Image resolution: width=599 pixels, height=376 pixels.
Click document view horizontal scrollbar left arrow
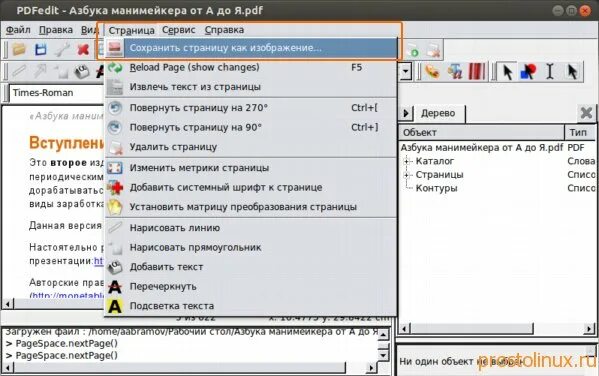point(8,304)
